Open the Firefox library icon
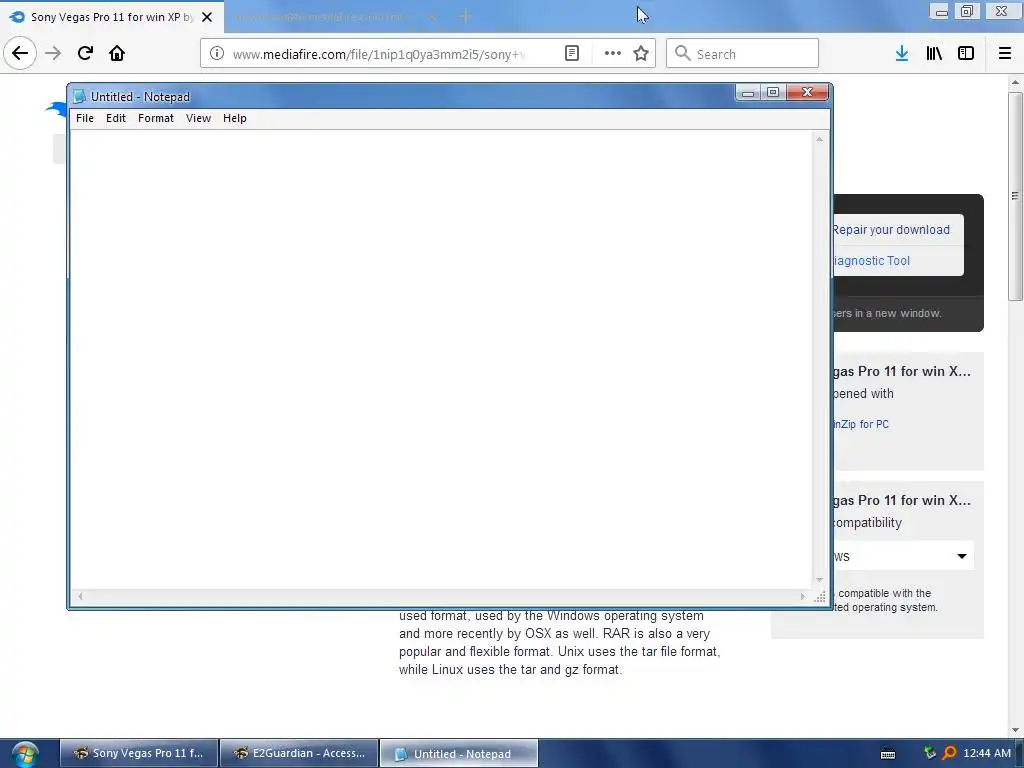This screenshot has height=768, width=1024. coord(934,54)
